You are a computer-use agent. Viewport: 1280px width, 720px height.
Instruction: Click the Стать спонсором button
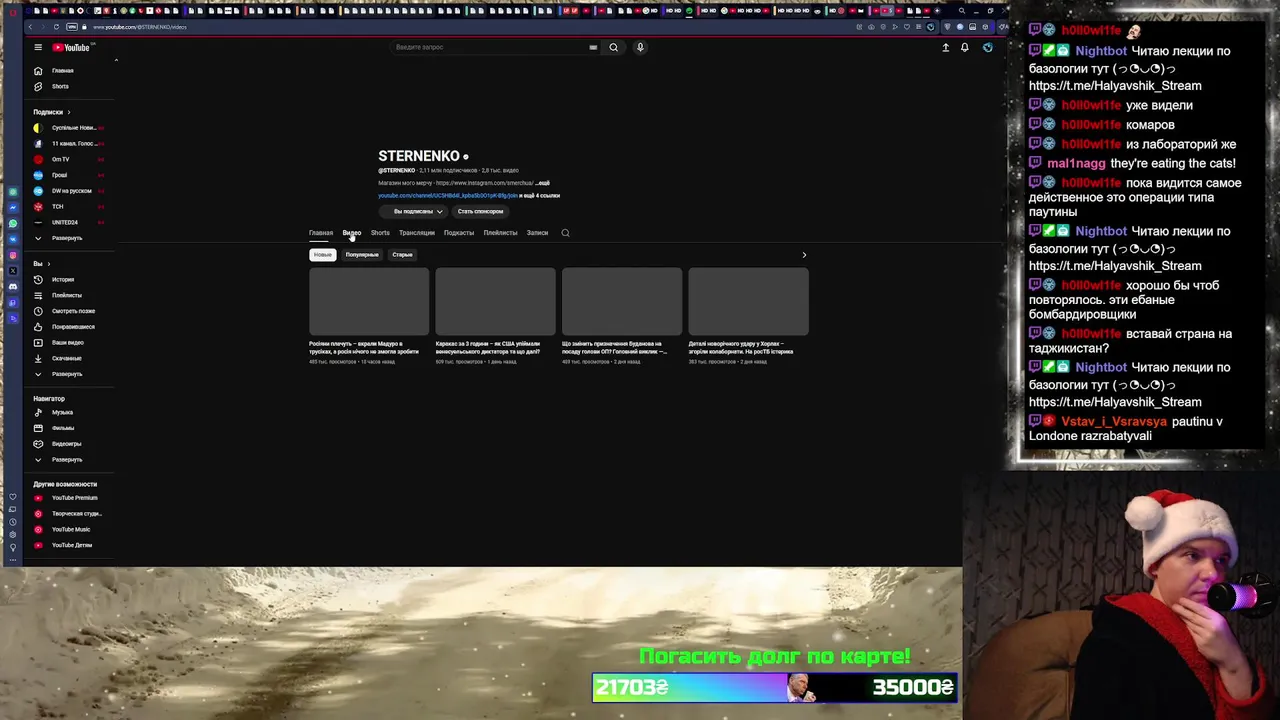[x=480, y=212]
